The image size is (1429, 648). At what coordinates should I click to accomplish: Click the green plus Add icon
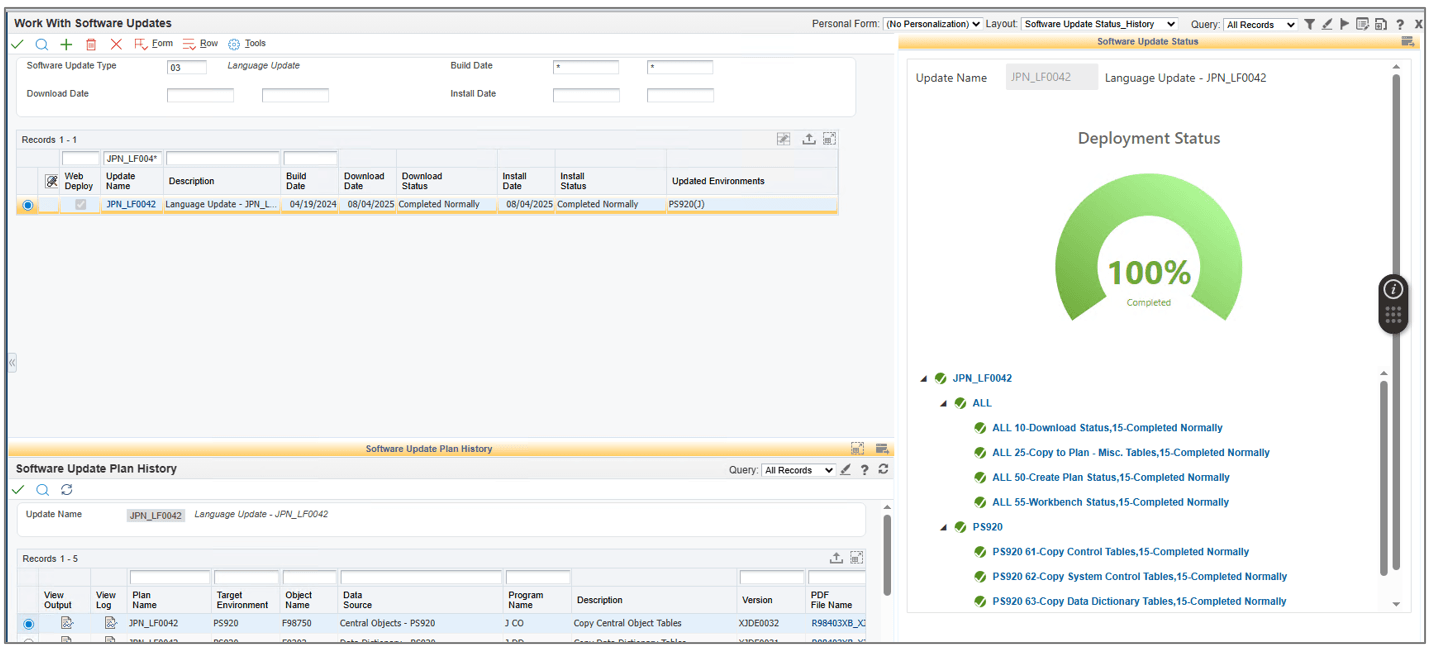66,44
